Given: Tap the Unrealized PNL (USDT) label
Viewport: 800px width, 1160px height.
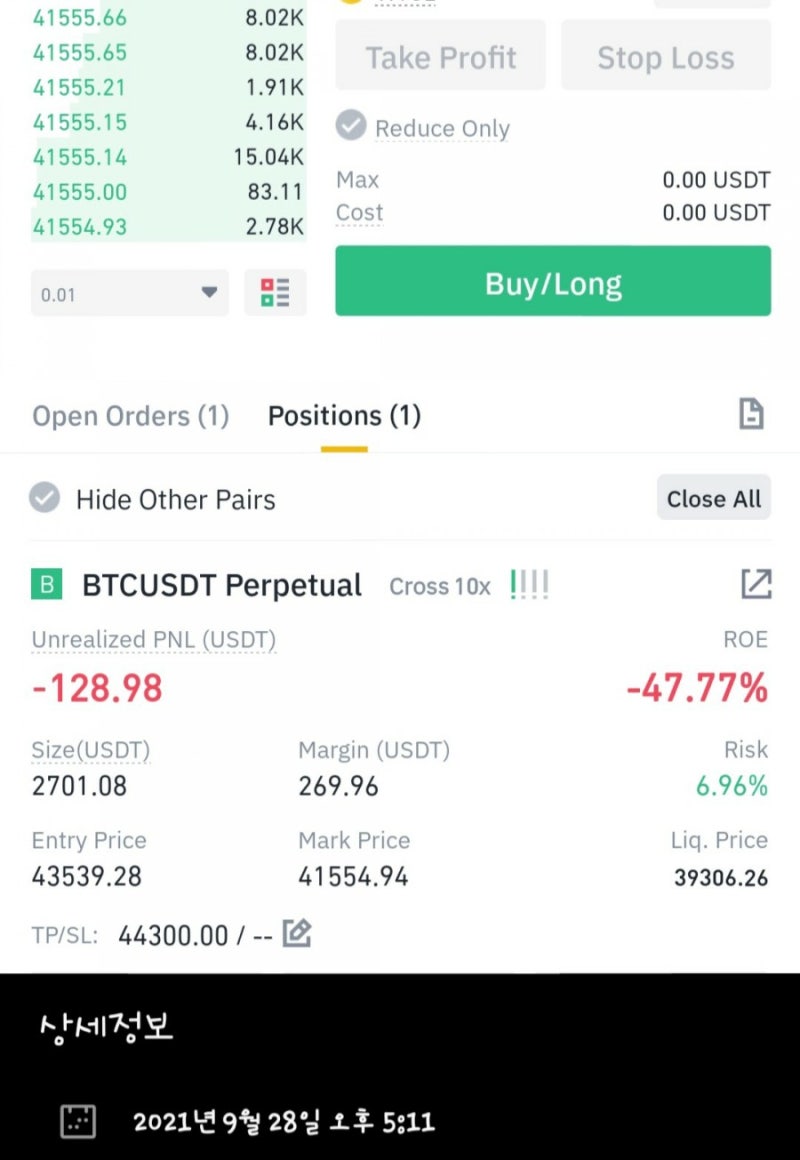Looking at the screenshot, I should coord(153,640).
